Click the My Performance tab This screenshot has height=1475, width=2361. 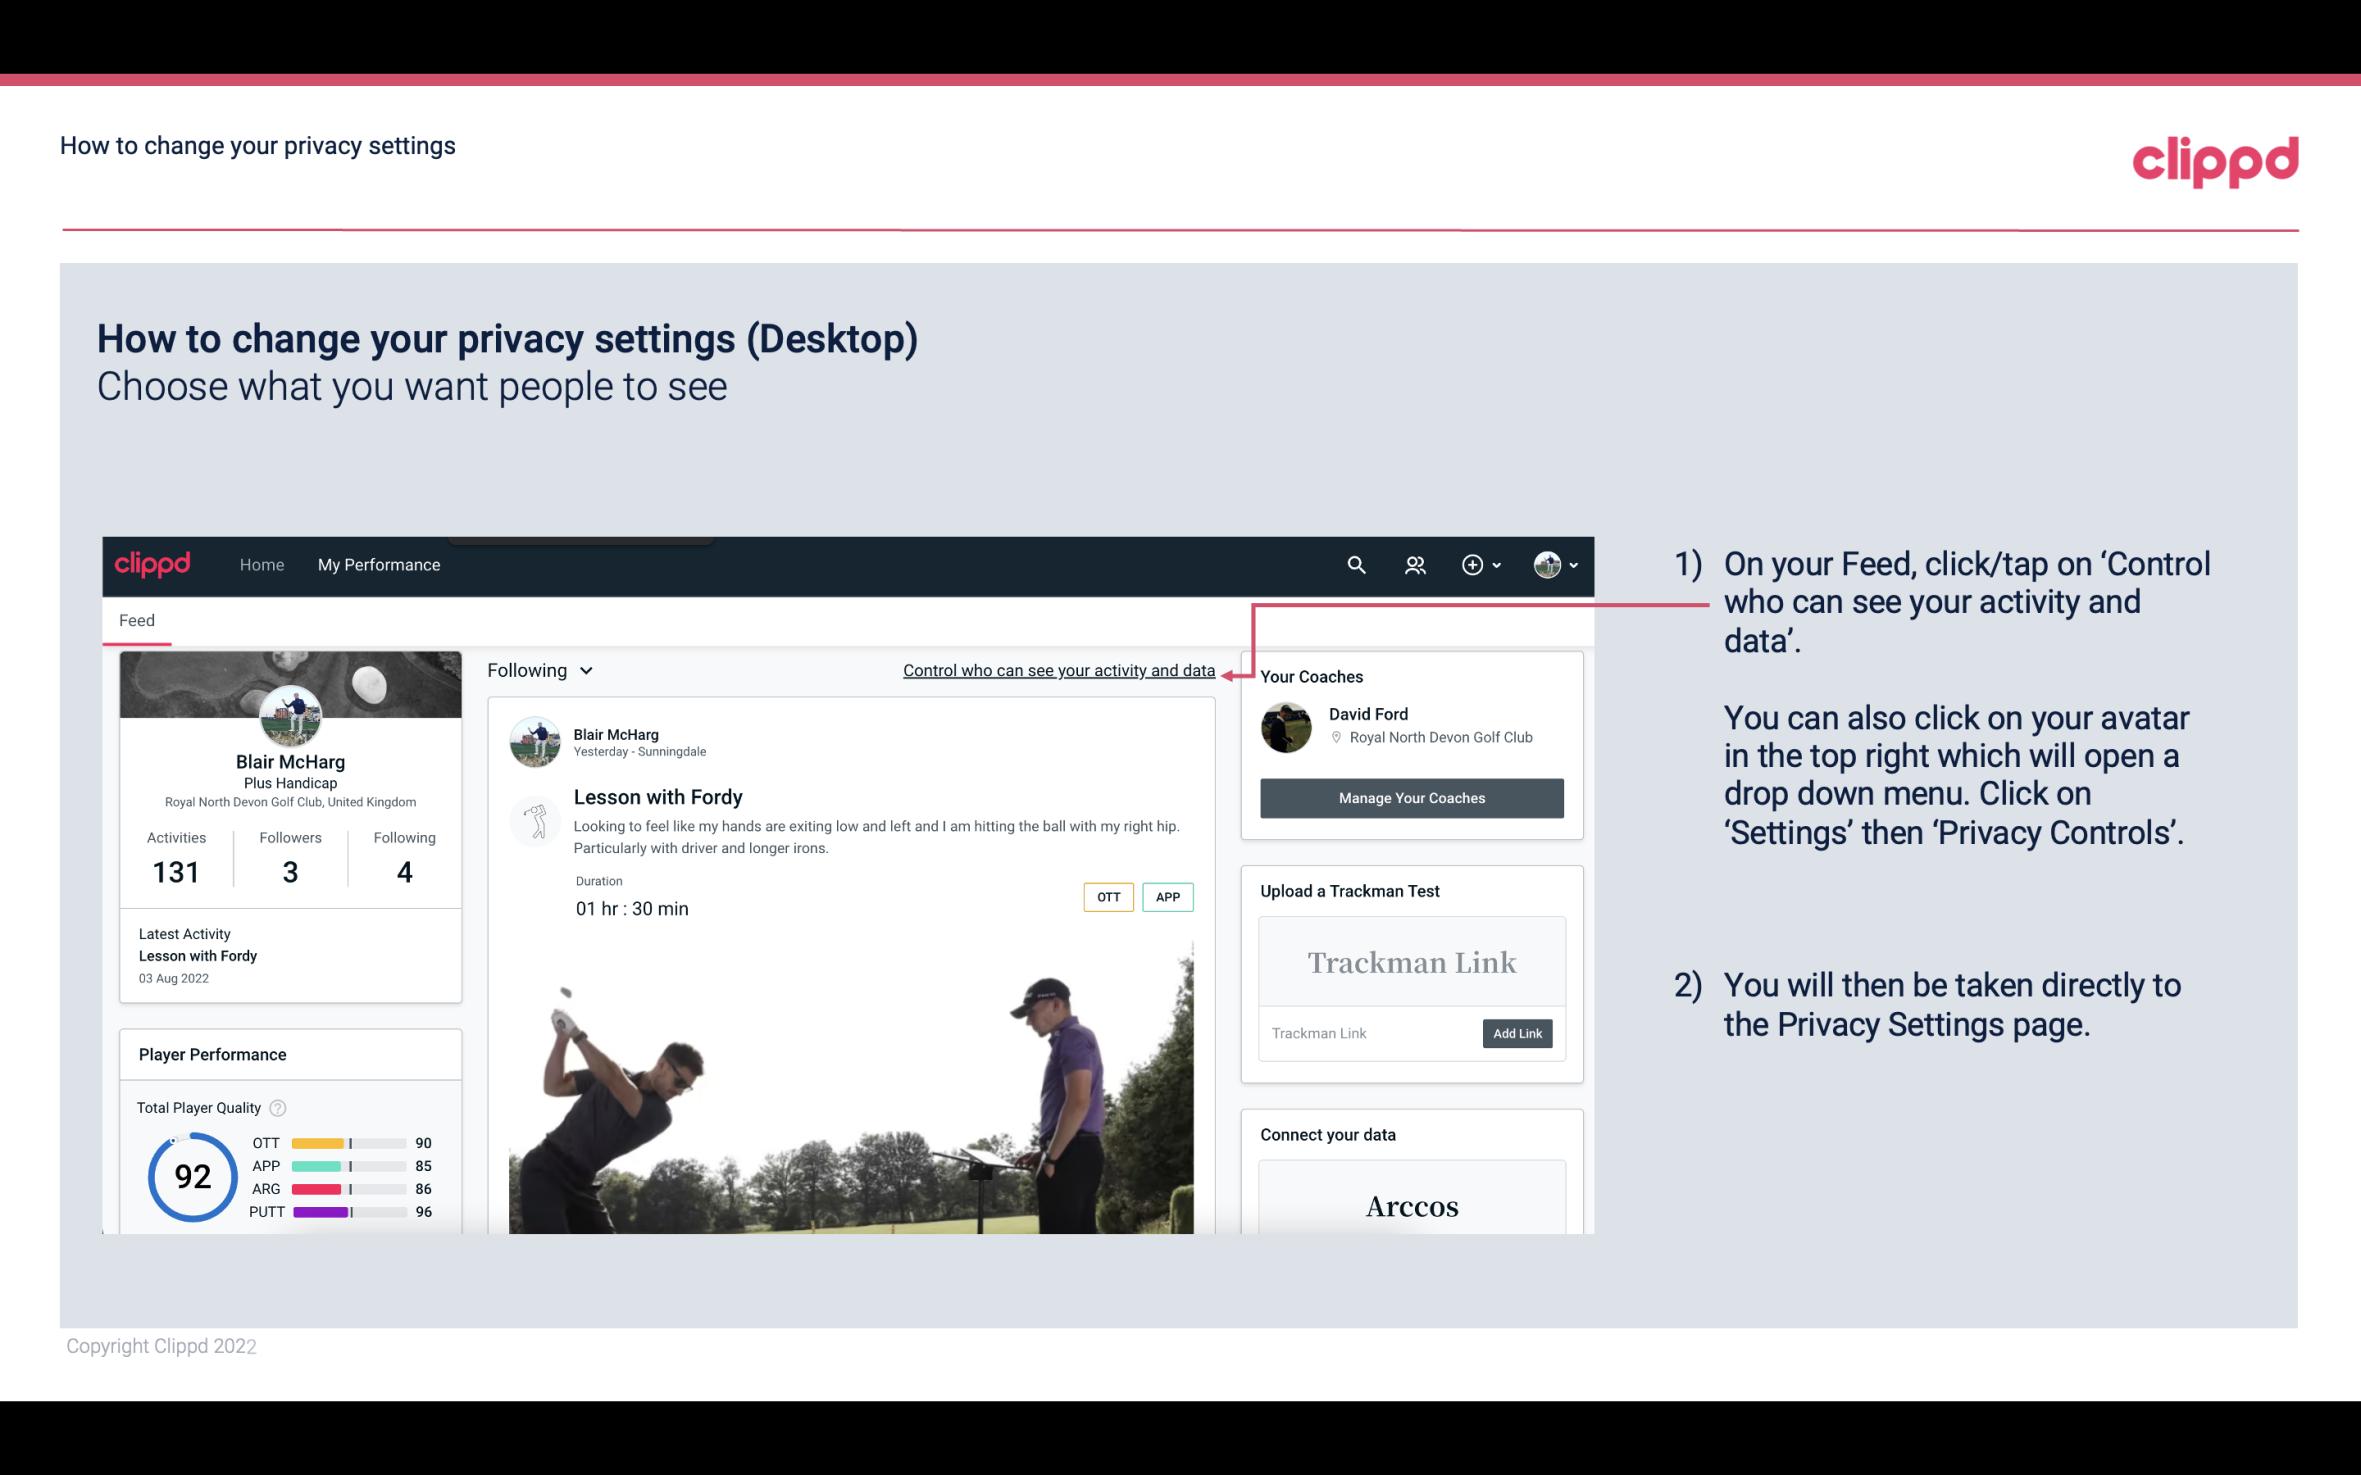[377, 564]
